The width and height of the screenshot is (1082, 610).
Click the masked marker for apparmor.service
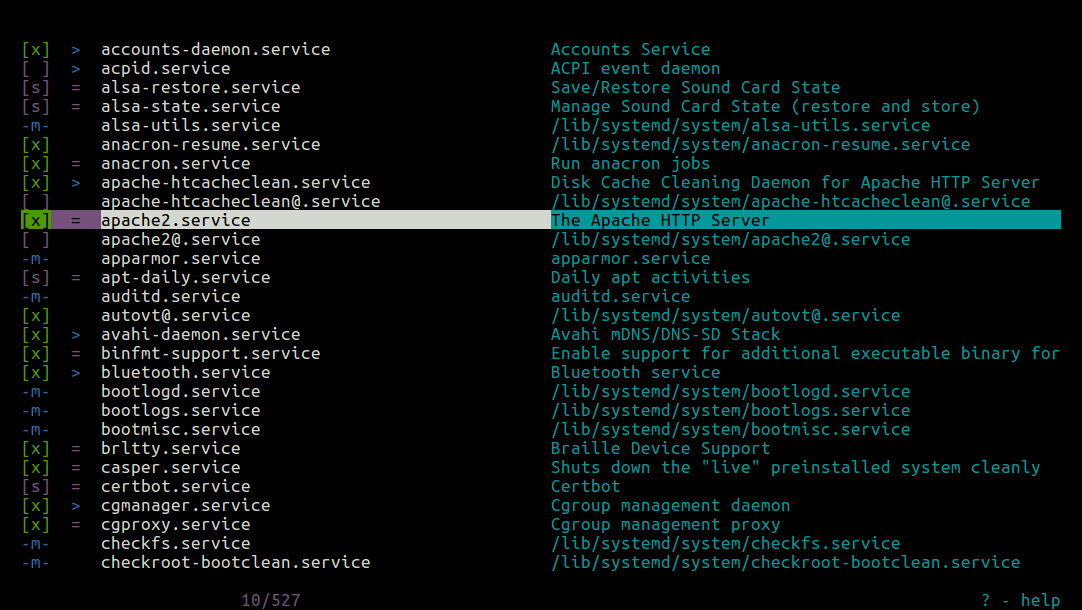coord(35,258)
